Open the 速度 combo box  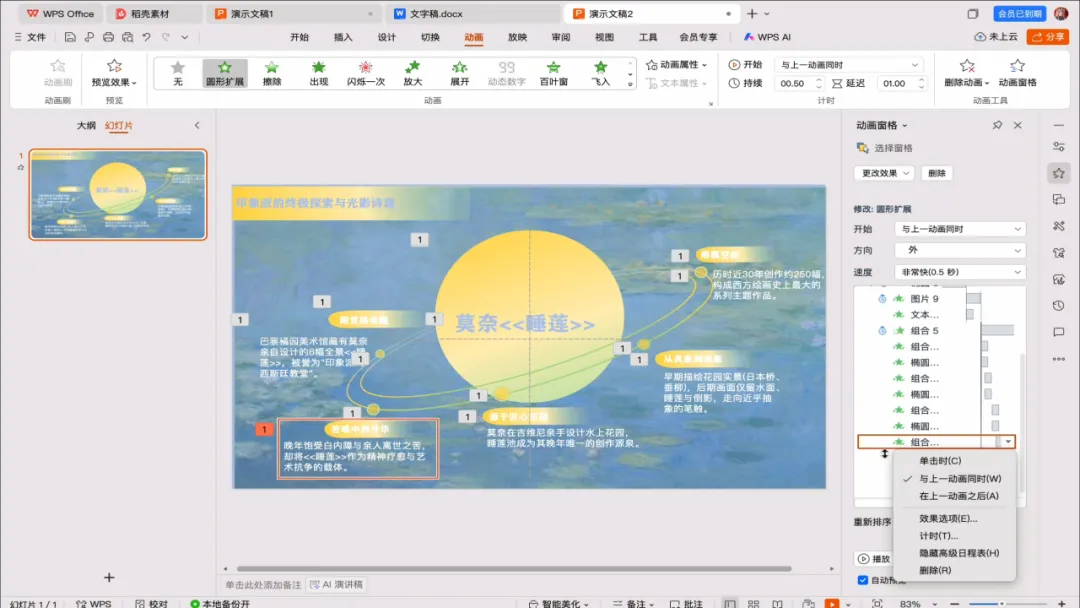959,272
